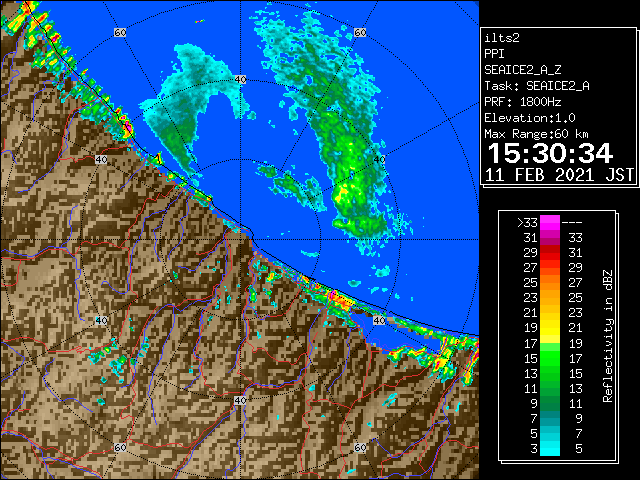The height and width of the screenshot is (480, 640).
Task: Pick the yellow 19–21 dBZ color swatch
Action: [550, 328]
